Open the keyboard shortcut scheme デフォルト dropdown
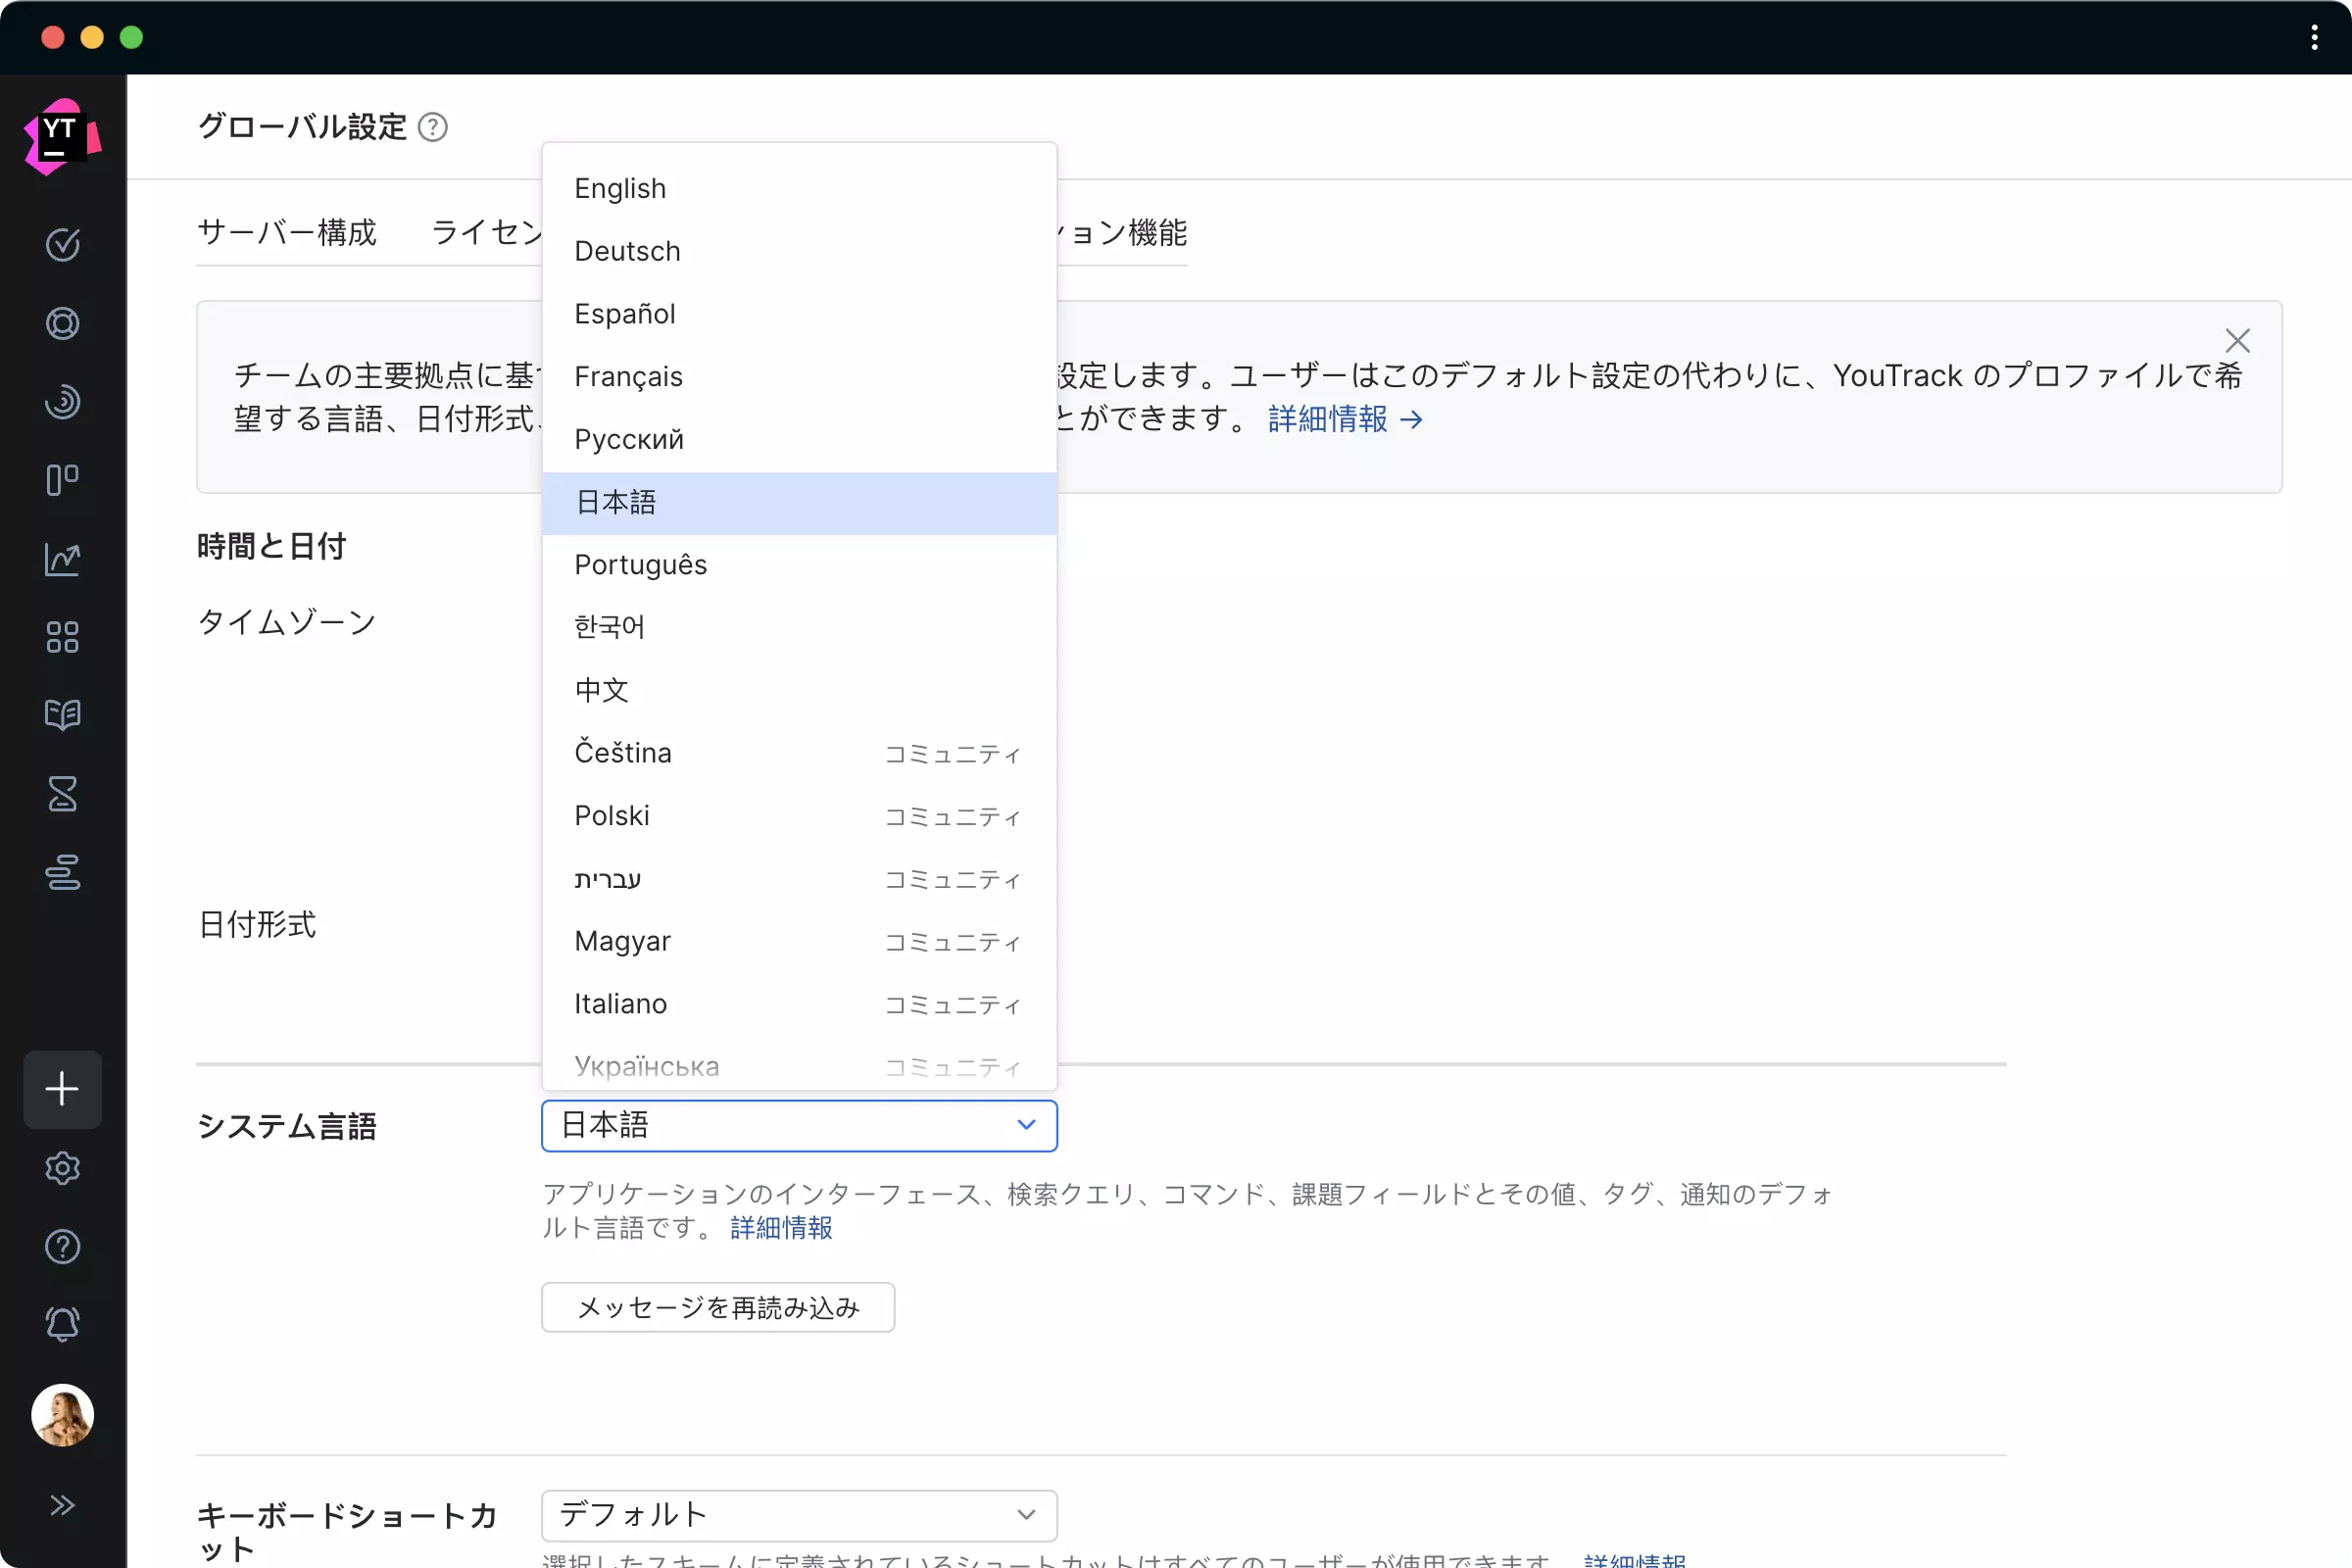 click(797, 1514)
